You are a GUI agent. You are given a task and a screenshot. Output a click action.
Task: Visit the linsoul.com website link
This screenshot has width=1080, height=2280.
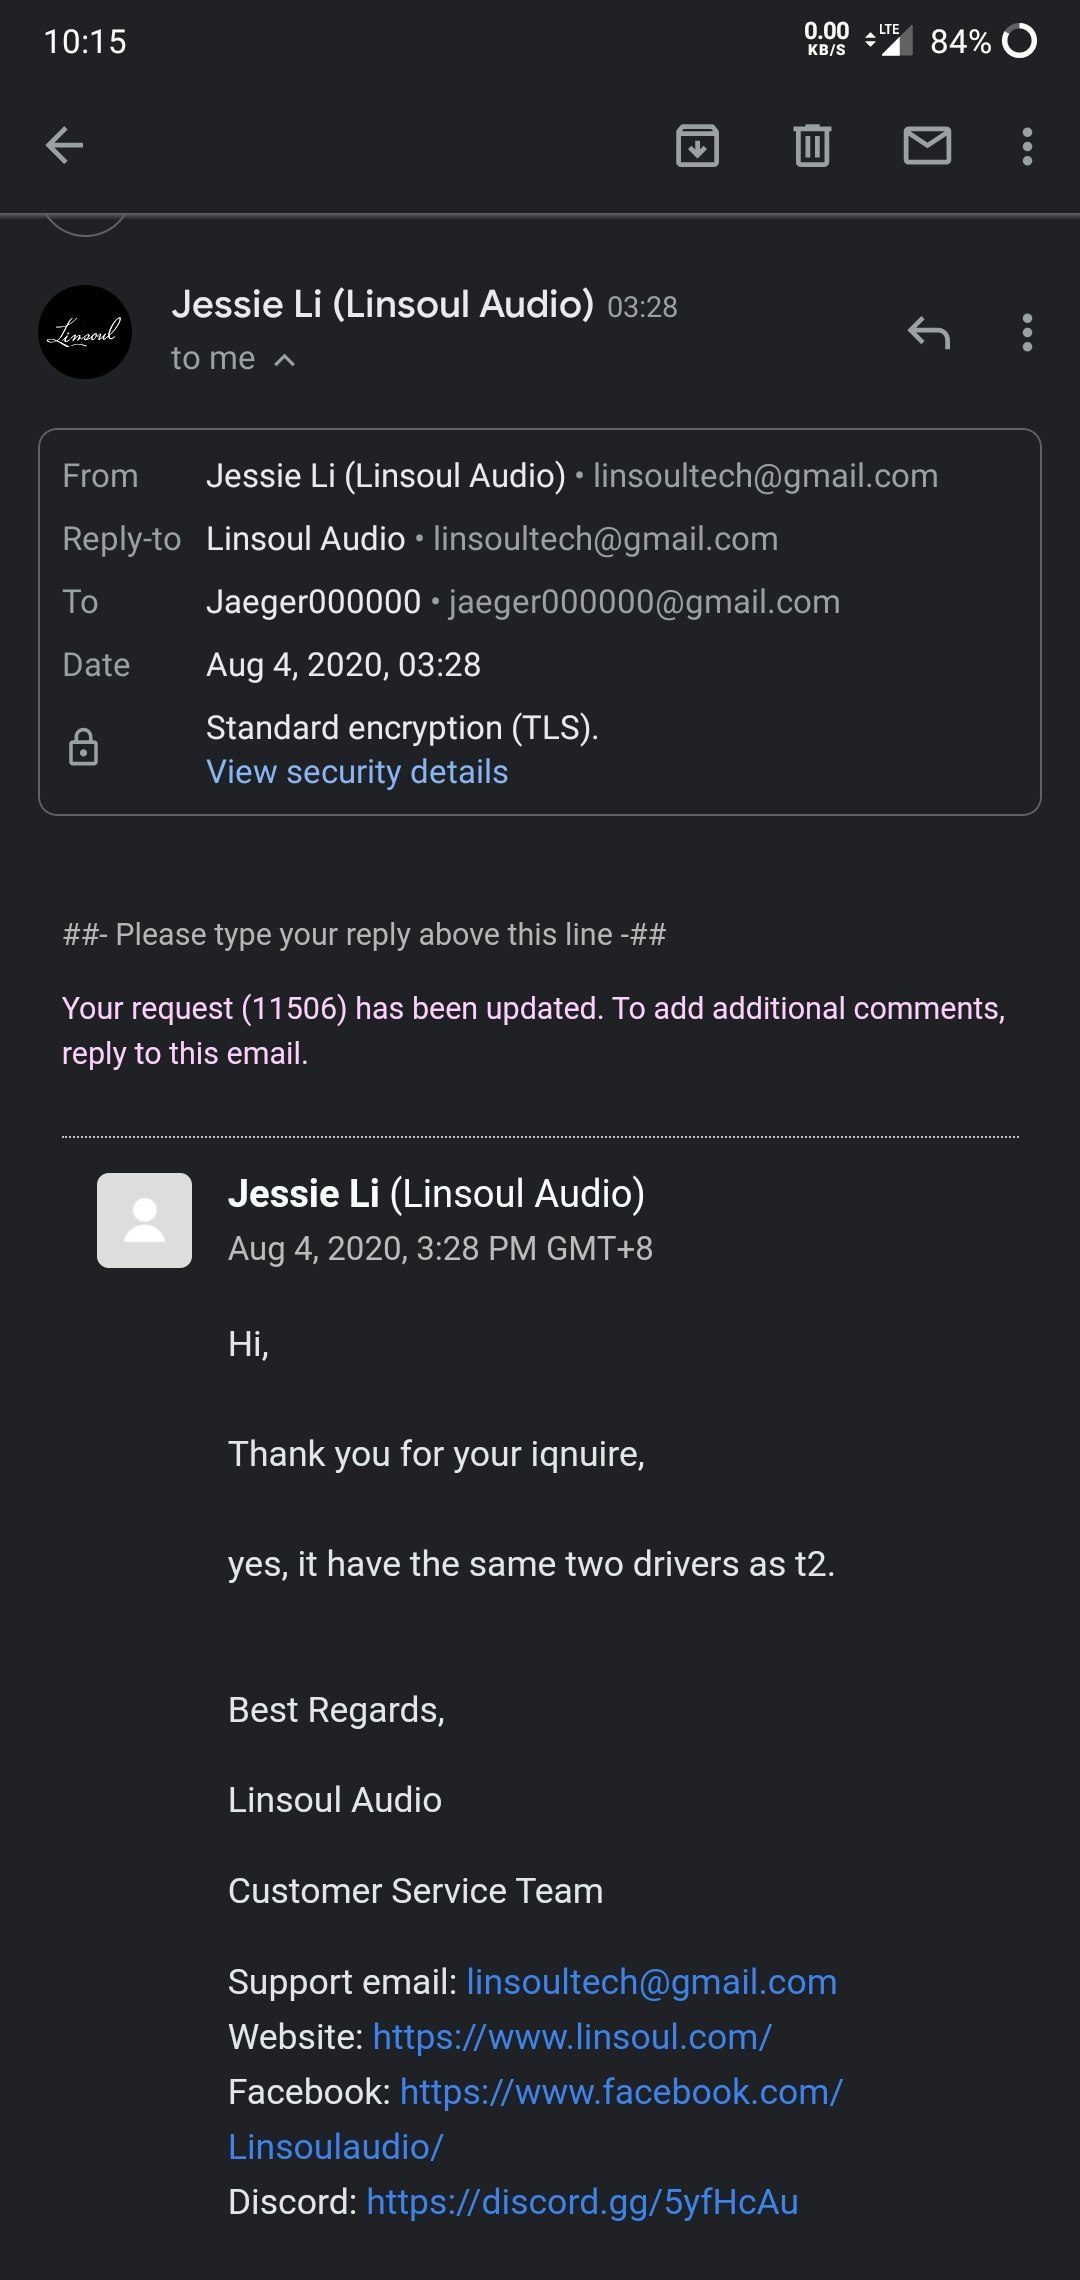[572, 2037]
